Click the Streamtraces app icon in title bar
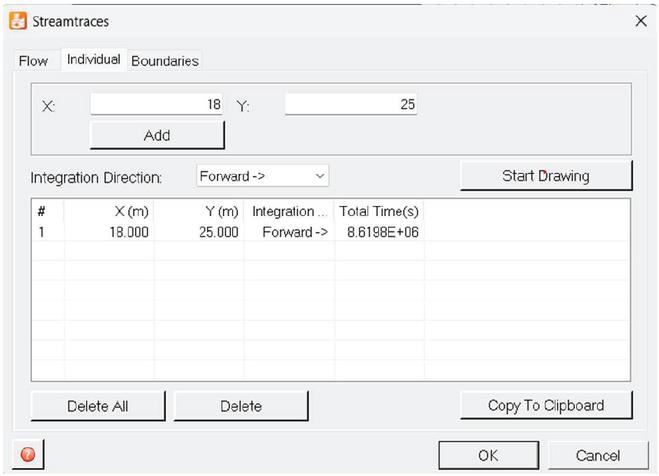659x476 pixels. 18,21
